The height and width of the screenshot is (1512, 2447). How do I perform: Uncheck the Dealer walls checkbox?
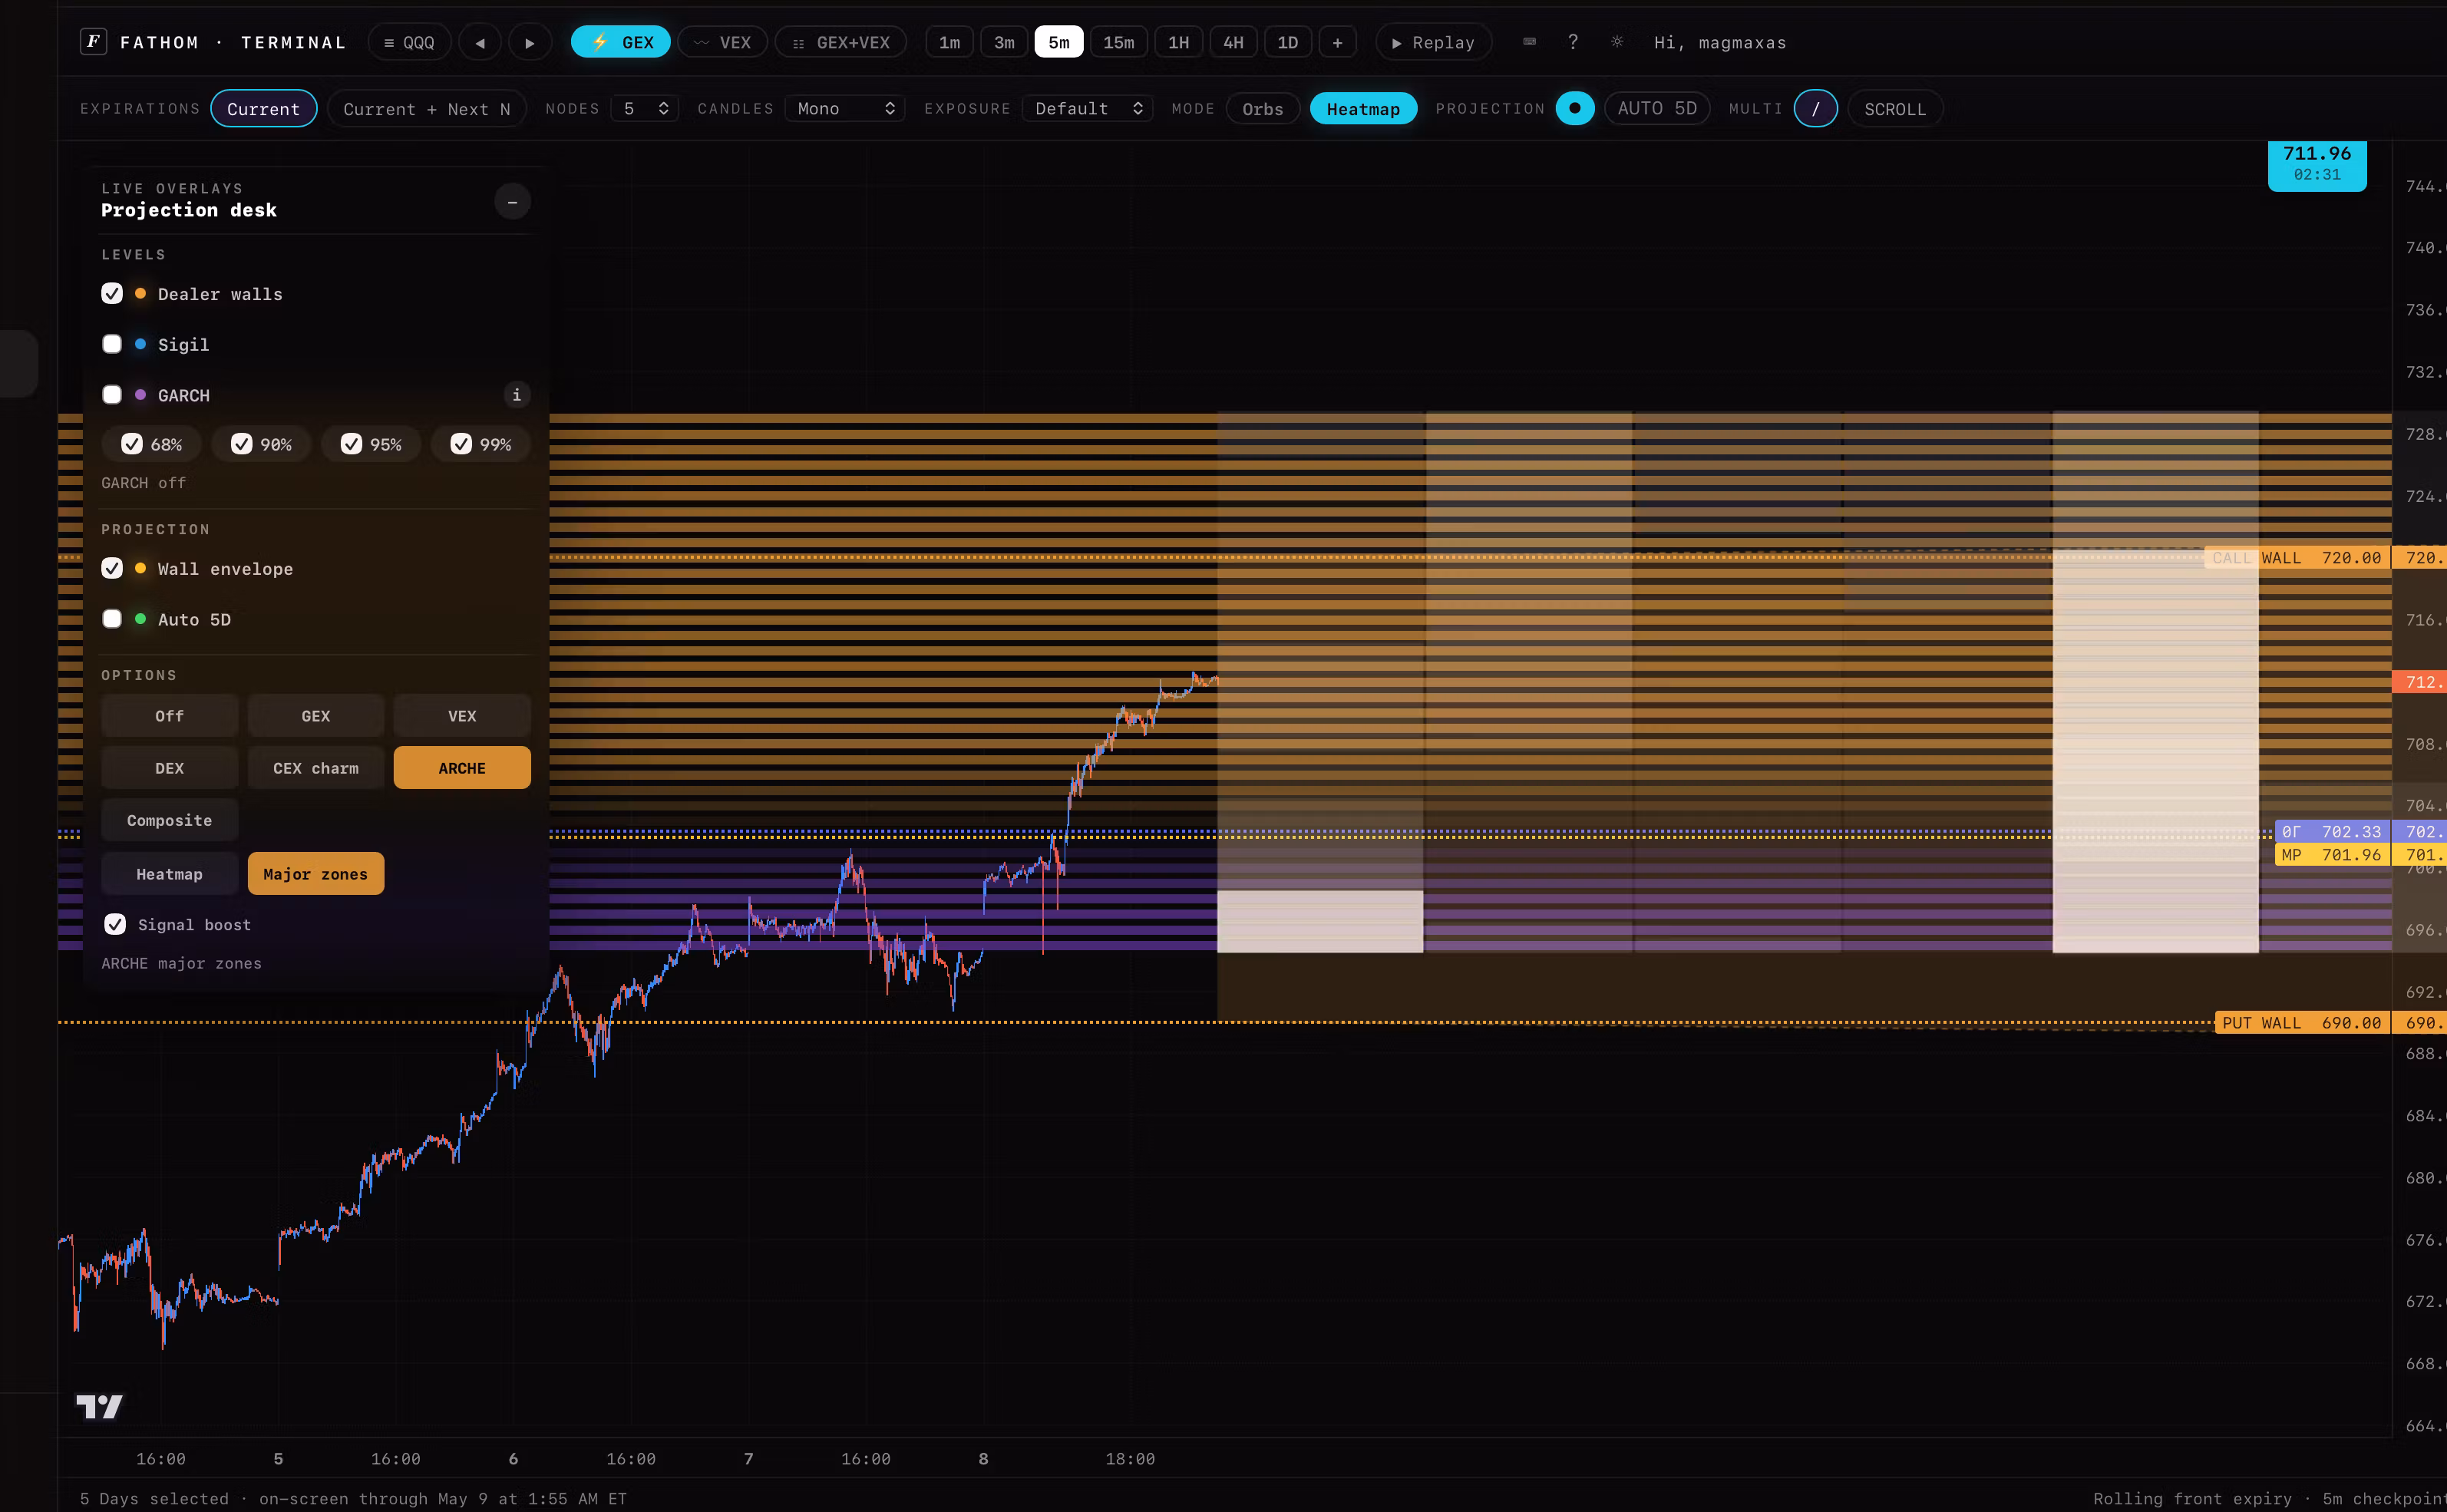[112, 293]
